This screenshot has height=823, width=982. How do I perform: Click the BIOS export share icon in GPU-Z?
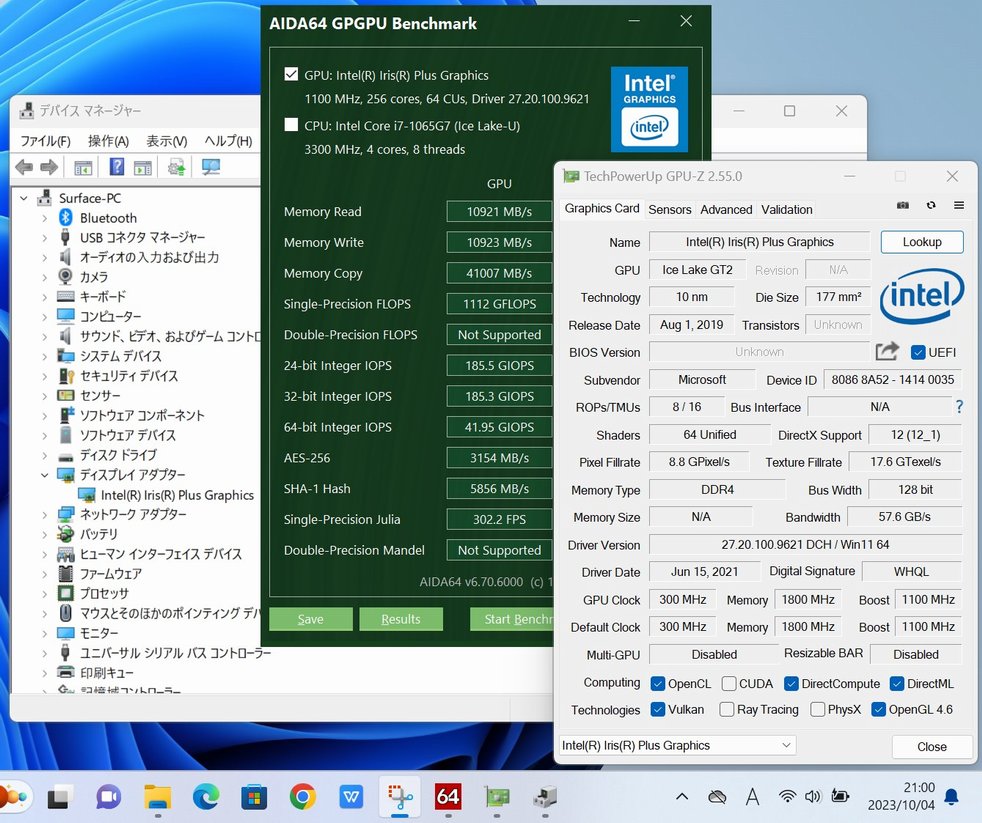click(887, 351)
